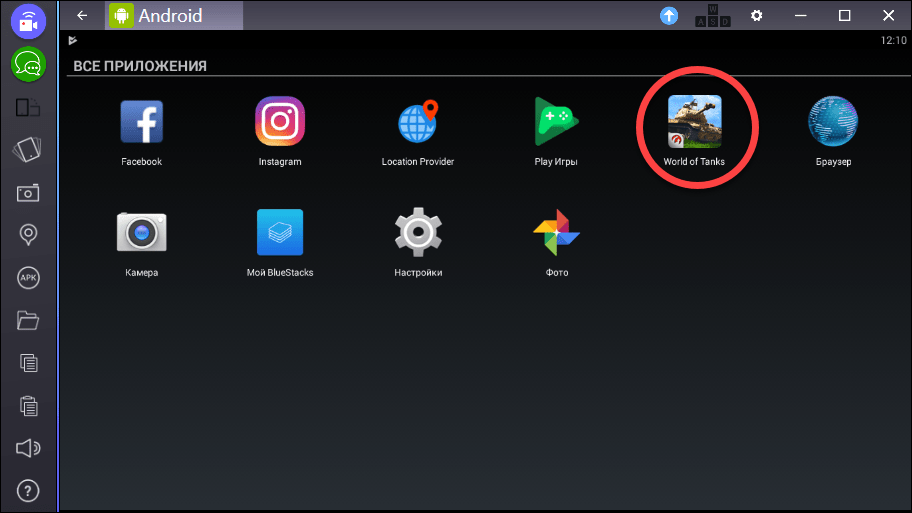This screenshot has height=513, width=912.
Task: Click the copy icon in sidebar
Action: point(28,363)
